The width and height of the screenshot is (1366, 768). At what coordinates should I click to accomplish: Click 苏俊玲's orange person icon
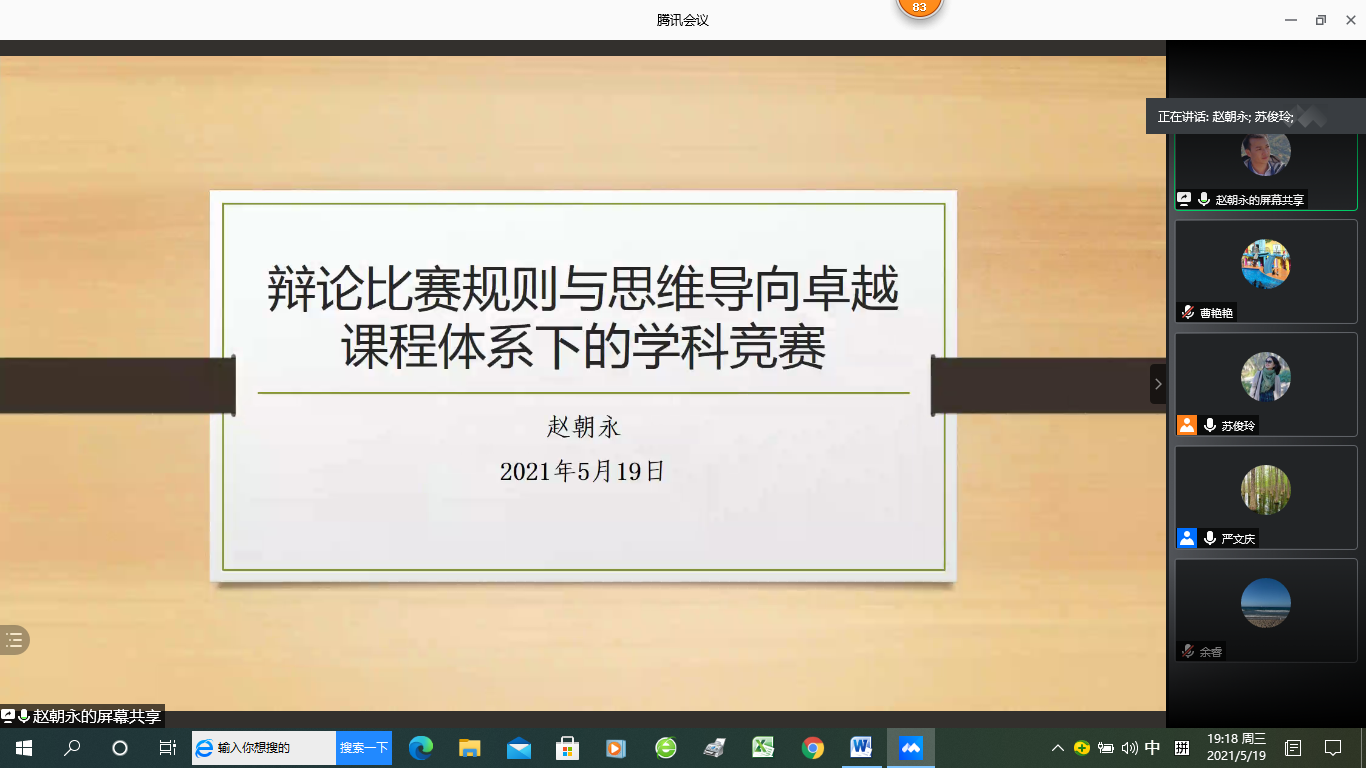coord(1187,425)
